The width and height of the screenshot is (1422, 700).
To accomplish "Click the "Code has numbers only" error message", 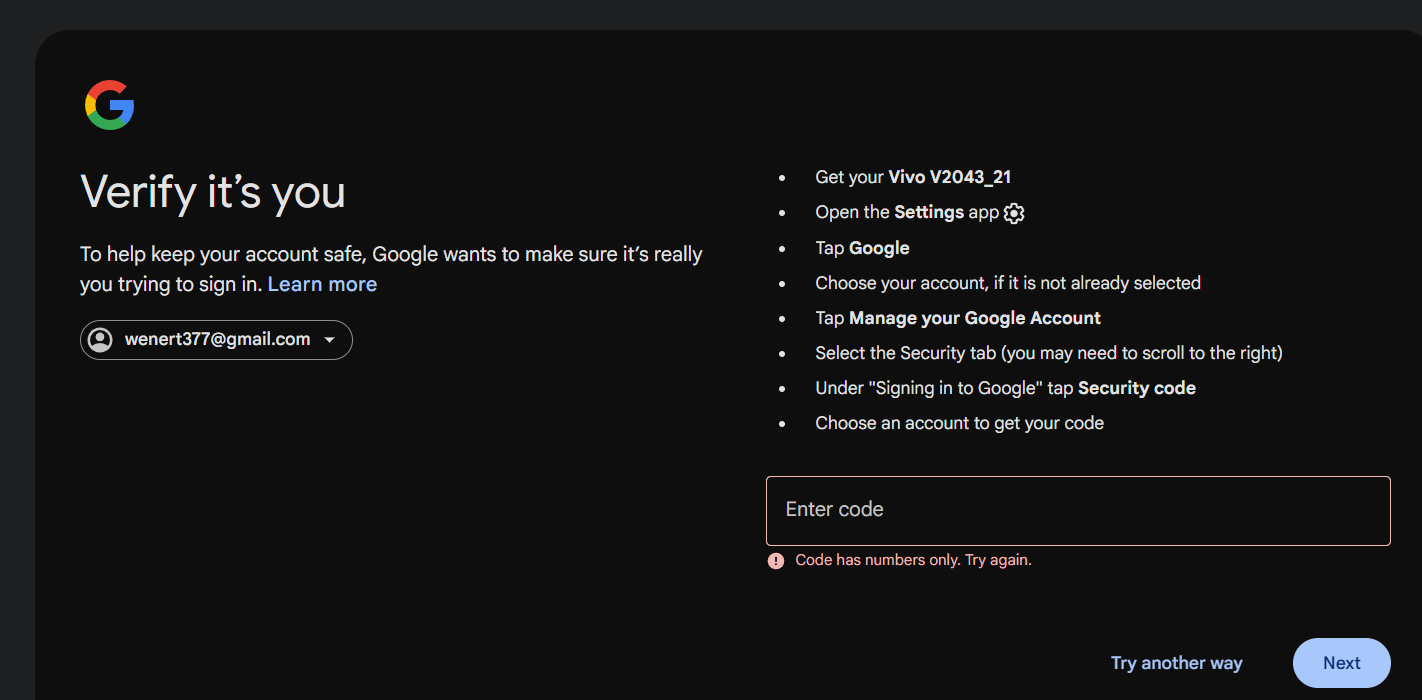I will [x=913, y=560].
